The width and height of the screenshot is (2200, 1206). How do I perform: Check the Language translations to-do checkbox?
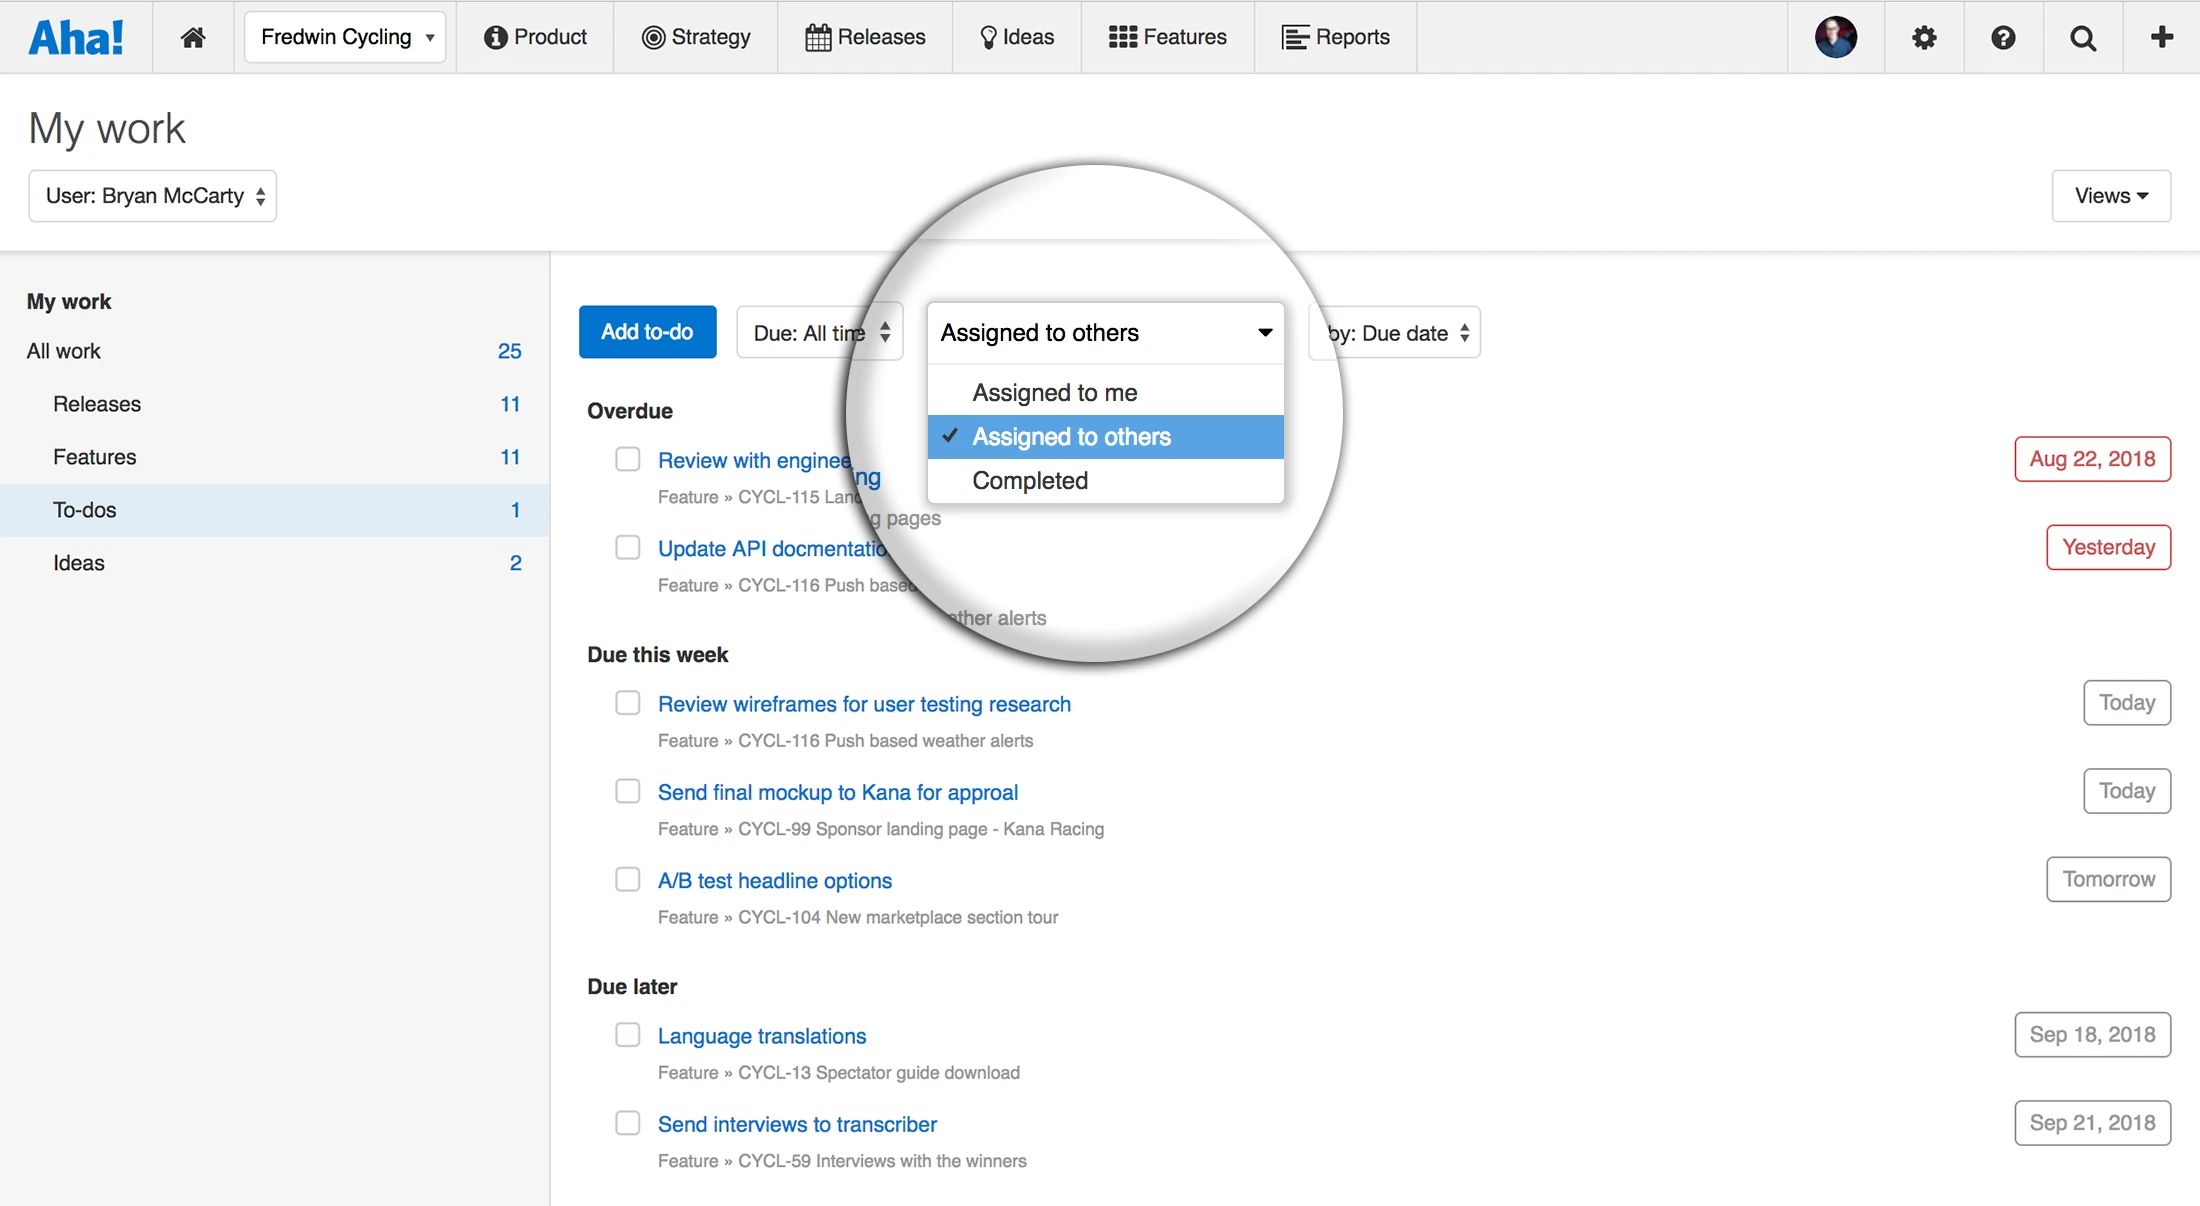pos(627,1034)
